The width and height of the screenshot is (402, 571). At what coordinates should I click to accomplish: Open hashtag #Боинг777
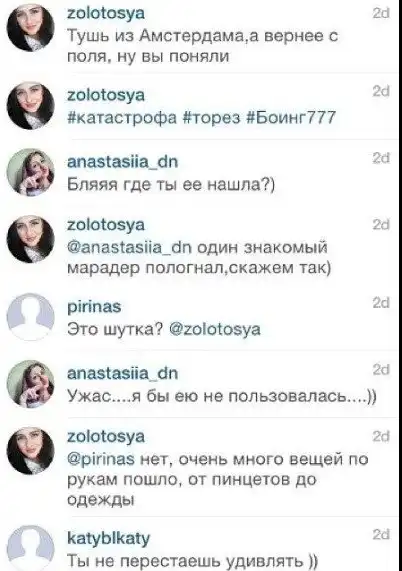[291, 117]
